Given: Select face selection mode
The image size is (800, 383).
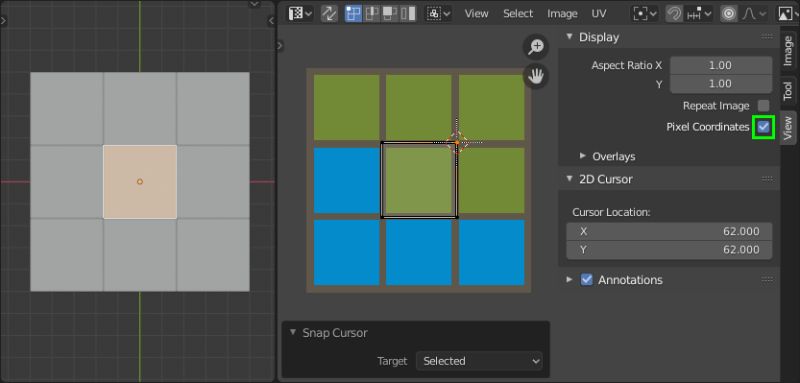Looking at the screenshot, I should [x=390, y=14].
